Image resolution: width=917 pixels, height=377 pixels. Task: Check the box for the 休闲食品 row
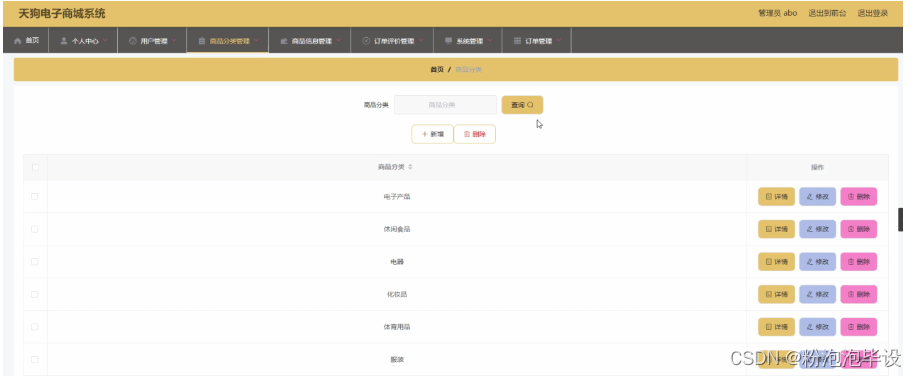(35, 229)
